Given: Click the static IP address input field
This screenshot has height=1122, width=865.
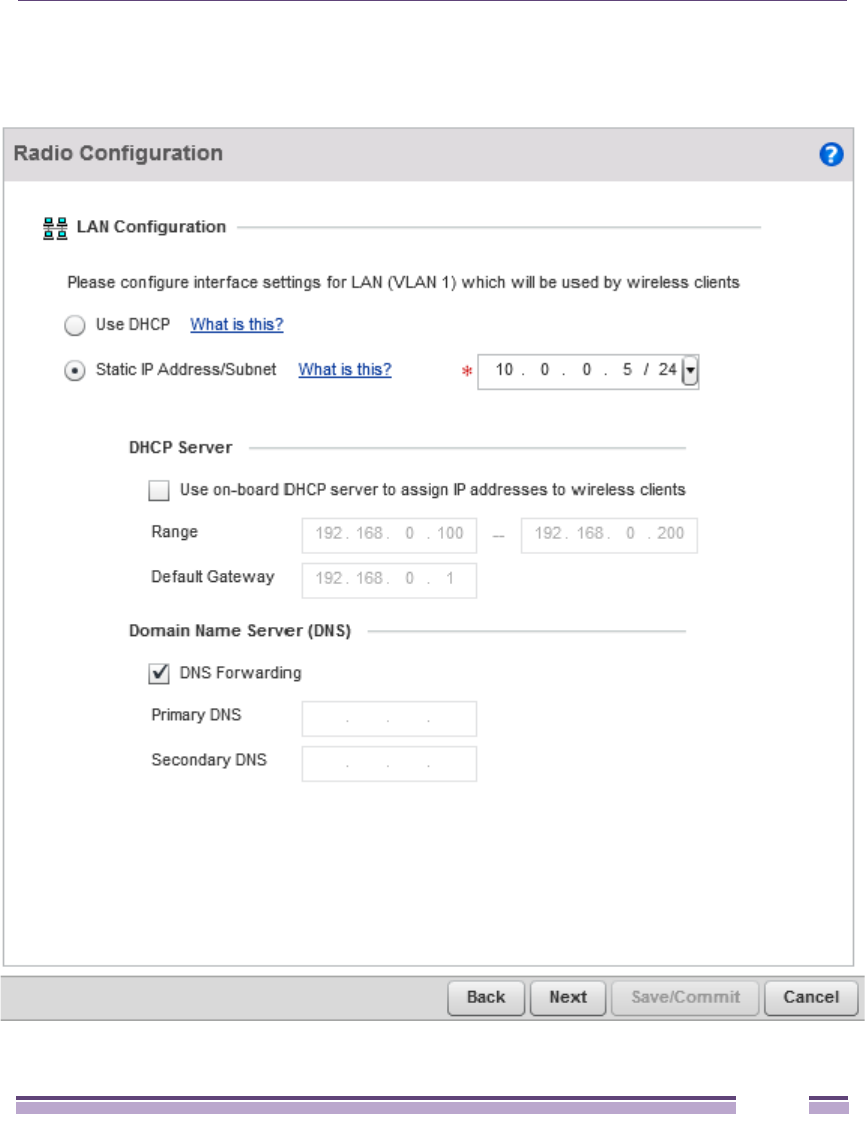Looking at the screenshot, I should pos(578,371).
